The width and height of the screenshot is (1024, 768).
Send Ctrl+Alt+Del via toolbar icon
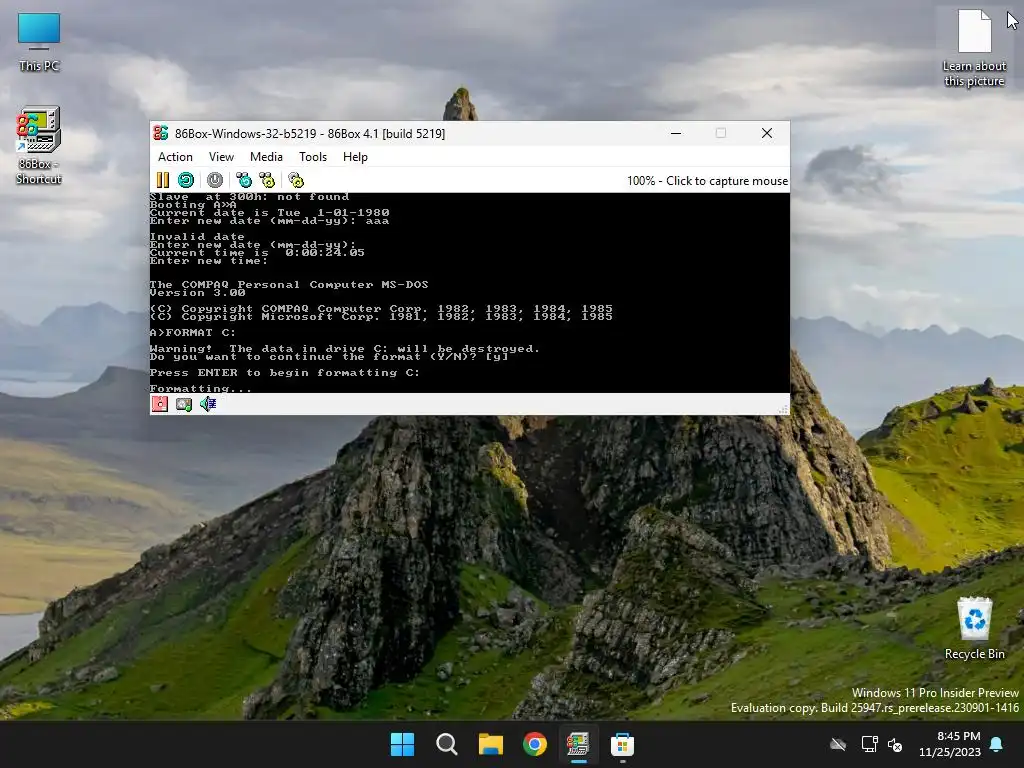point(244,180)
